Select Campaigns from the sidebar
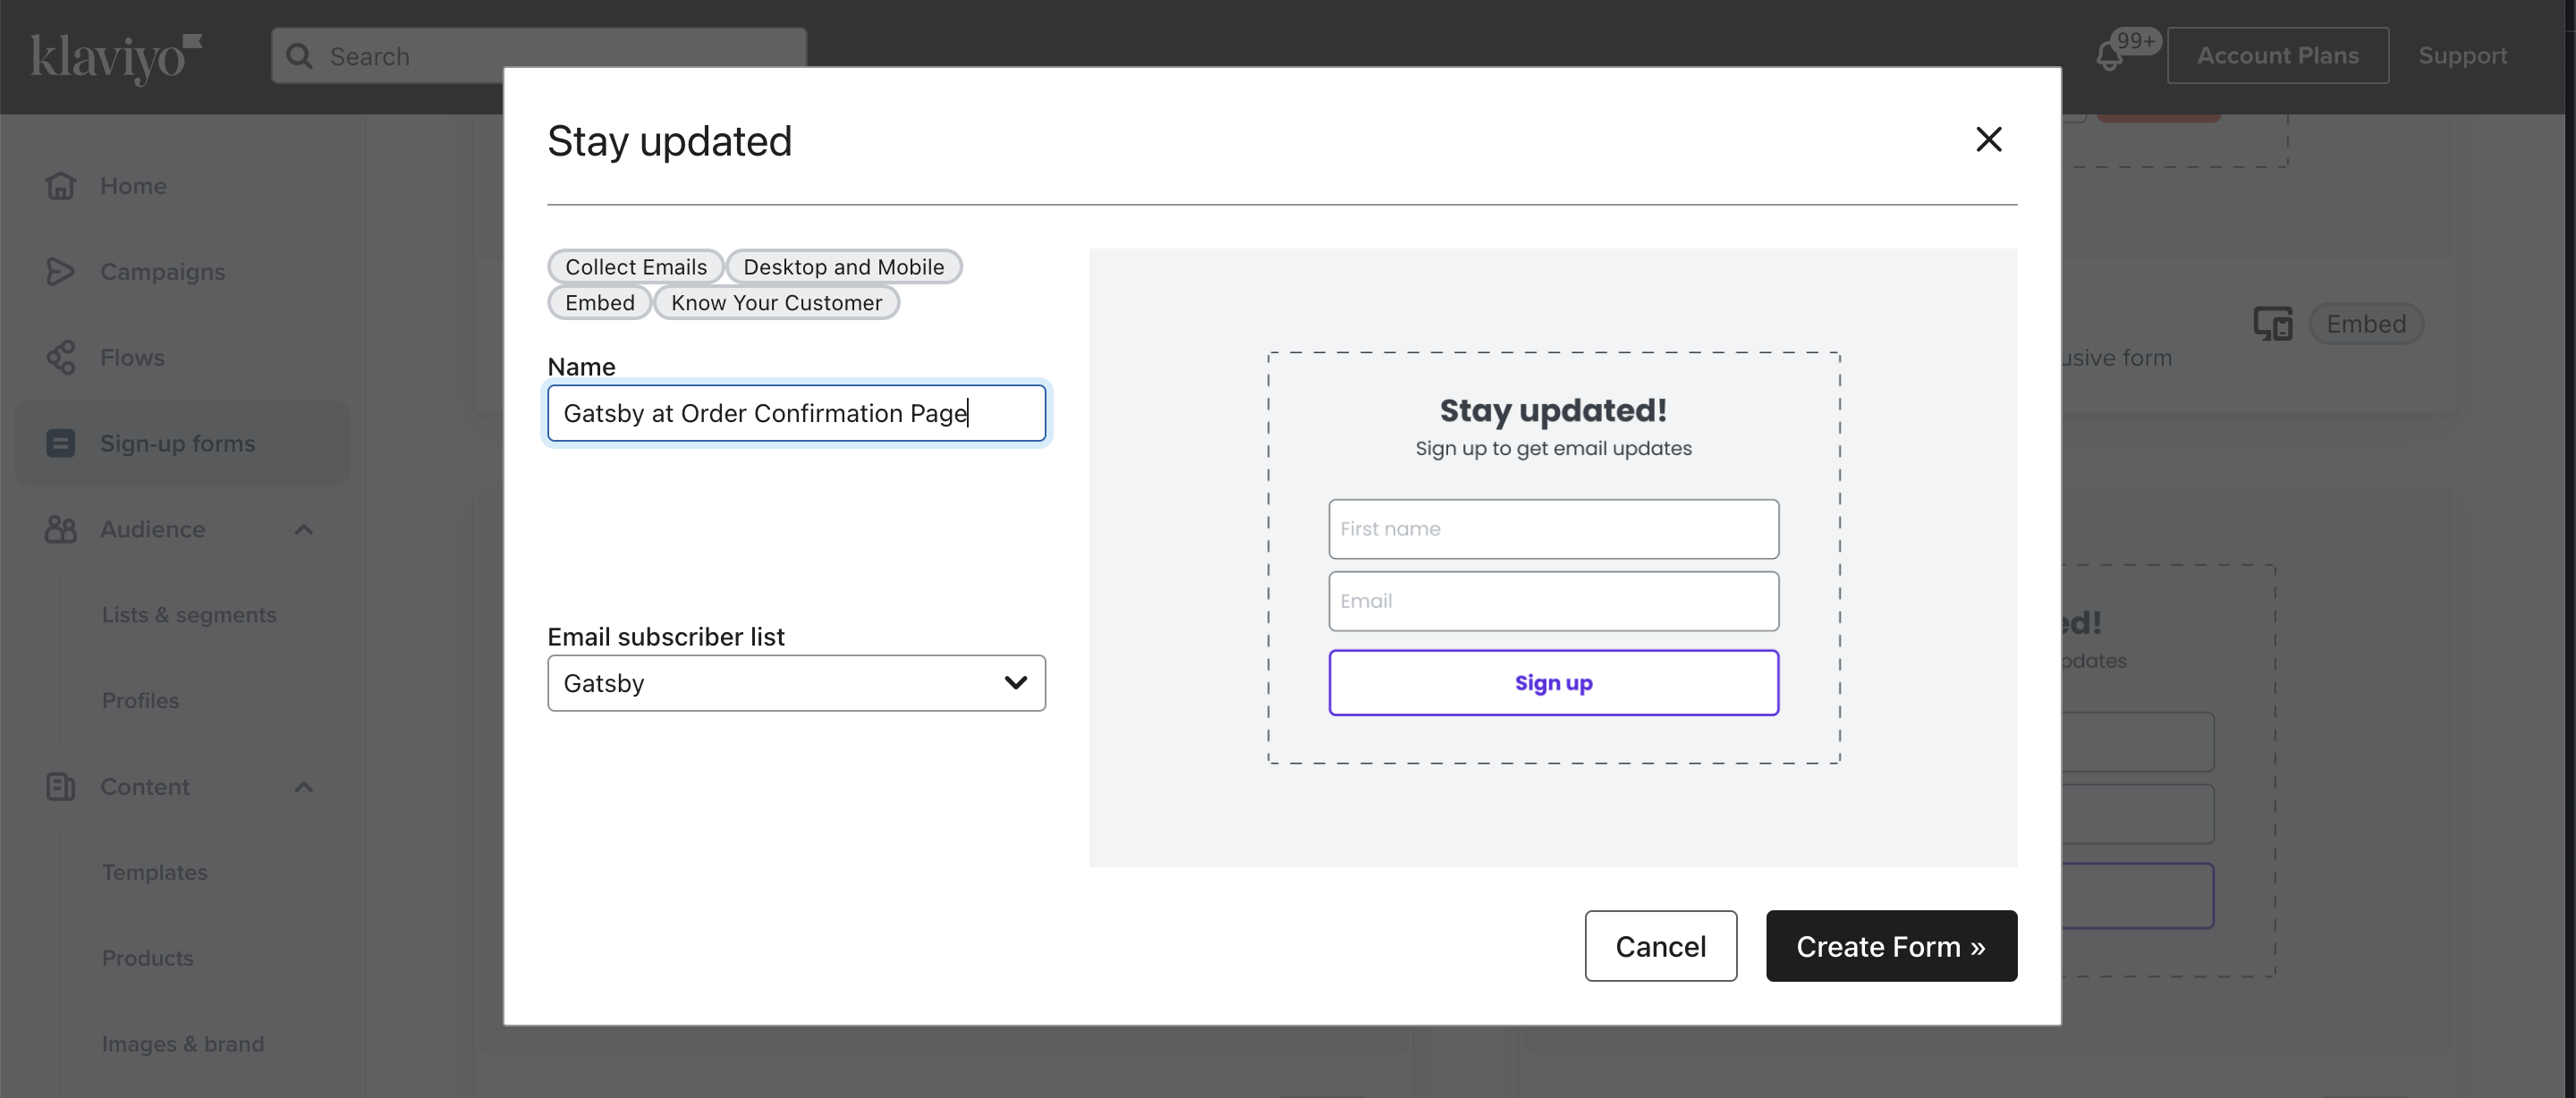 pos(161,271)
